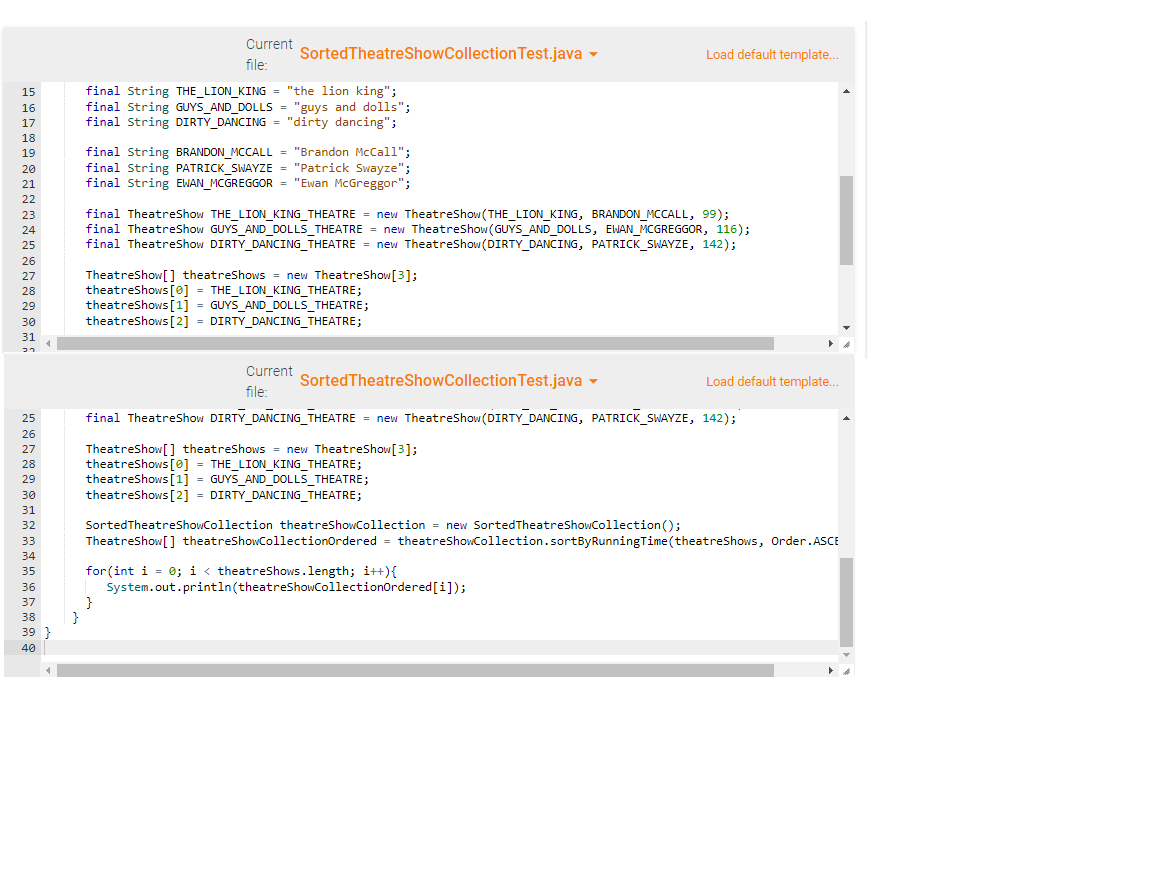Image resolution: width=1152 pixels, height=886 pixels.
Task: Click the scroll-left arrow on bottom horizontal scrollbar
Action: pyautogui.click(x=48, y=669)
